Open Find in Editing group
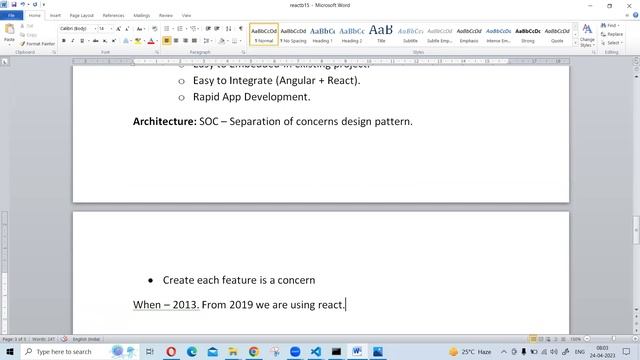Viewport: 640px width, 360px height. [610, 26]
